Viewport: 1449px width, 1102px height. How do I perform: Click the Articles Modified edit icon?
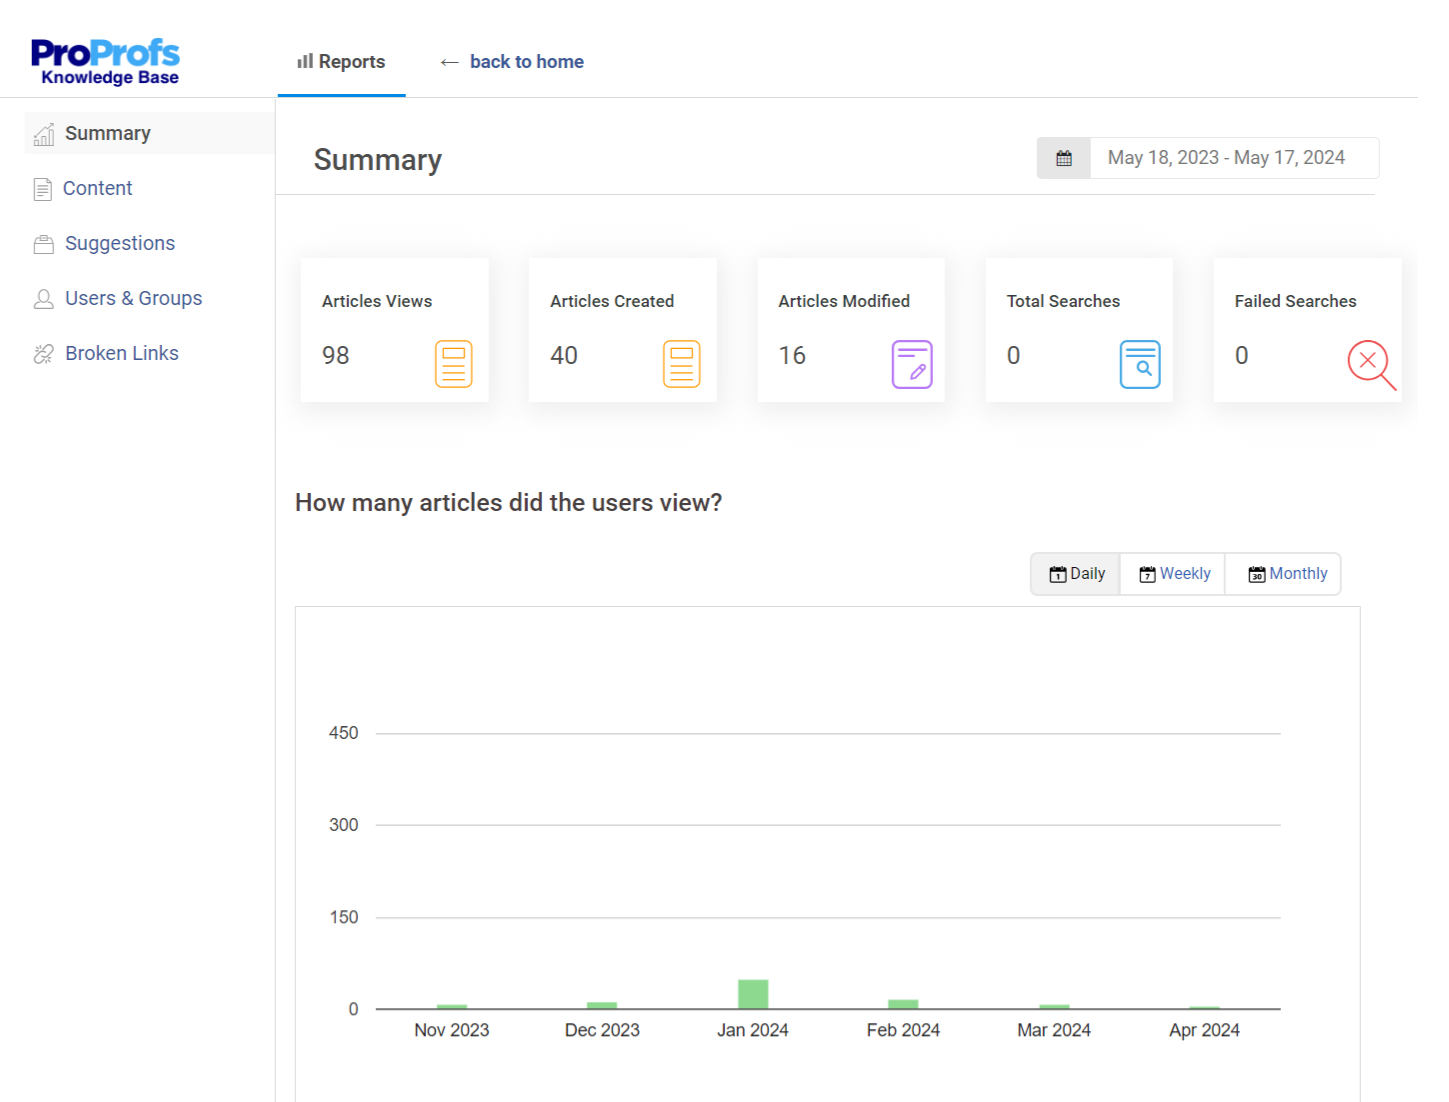coord(911,364)
